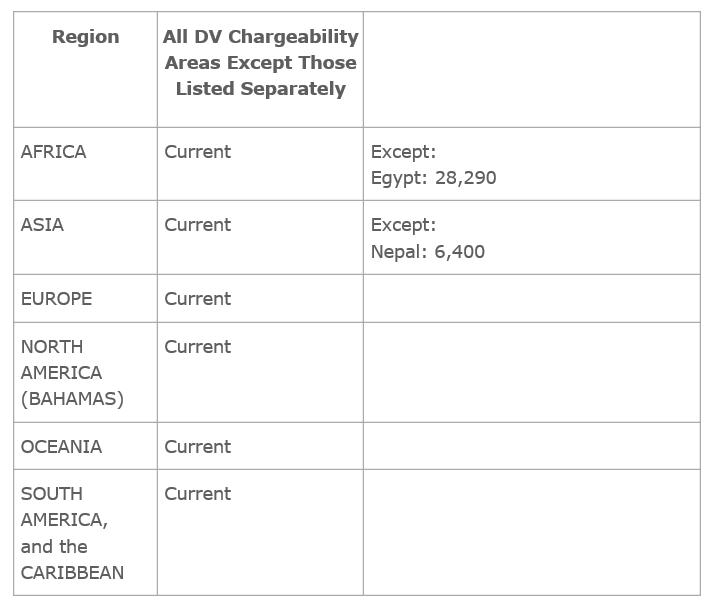Click the empty exception cell for EUROPE
Screen dimensions: 720x609
[x=532, y=299]
